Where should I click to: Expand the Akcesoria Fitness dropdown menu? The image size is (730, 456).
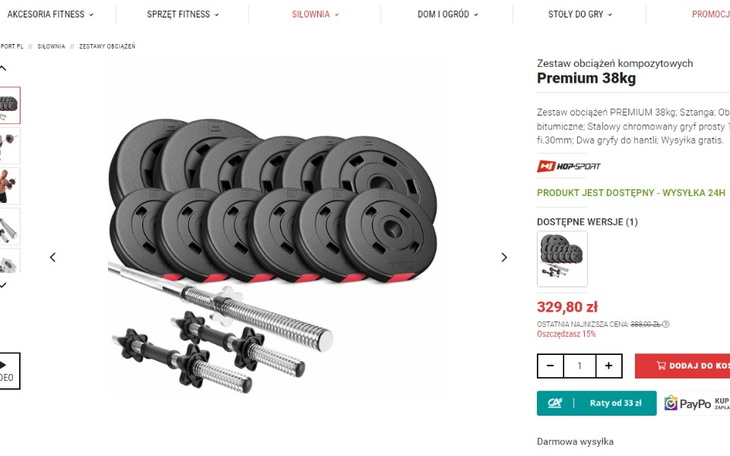tap(50, 15)
